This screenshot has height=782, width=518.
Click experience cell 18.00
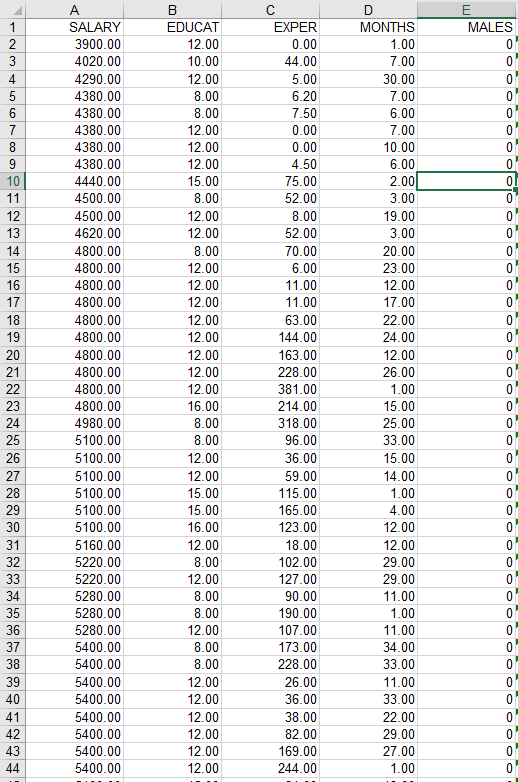click(x=270, y=545)
